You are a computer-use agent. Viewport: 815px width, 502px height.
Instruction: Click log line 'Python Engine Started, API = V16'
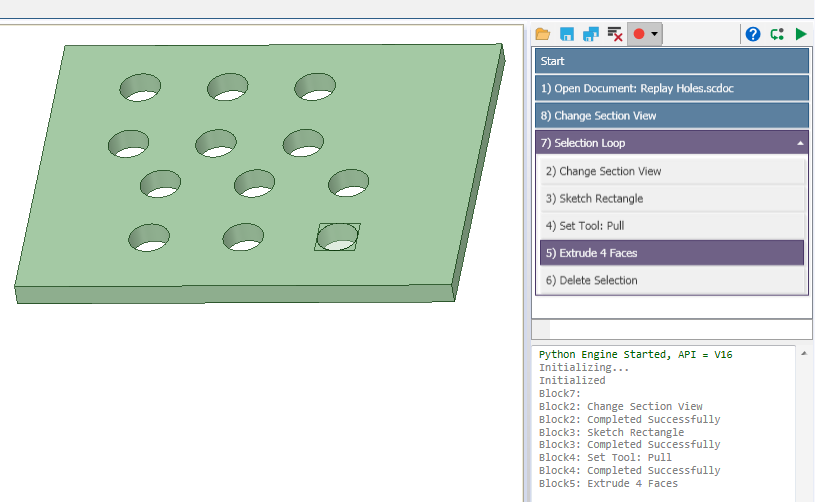point(635,354)
